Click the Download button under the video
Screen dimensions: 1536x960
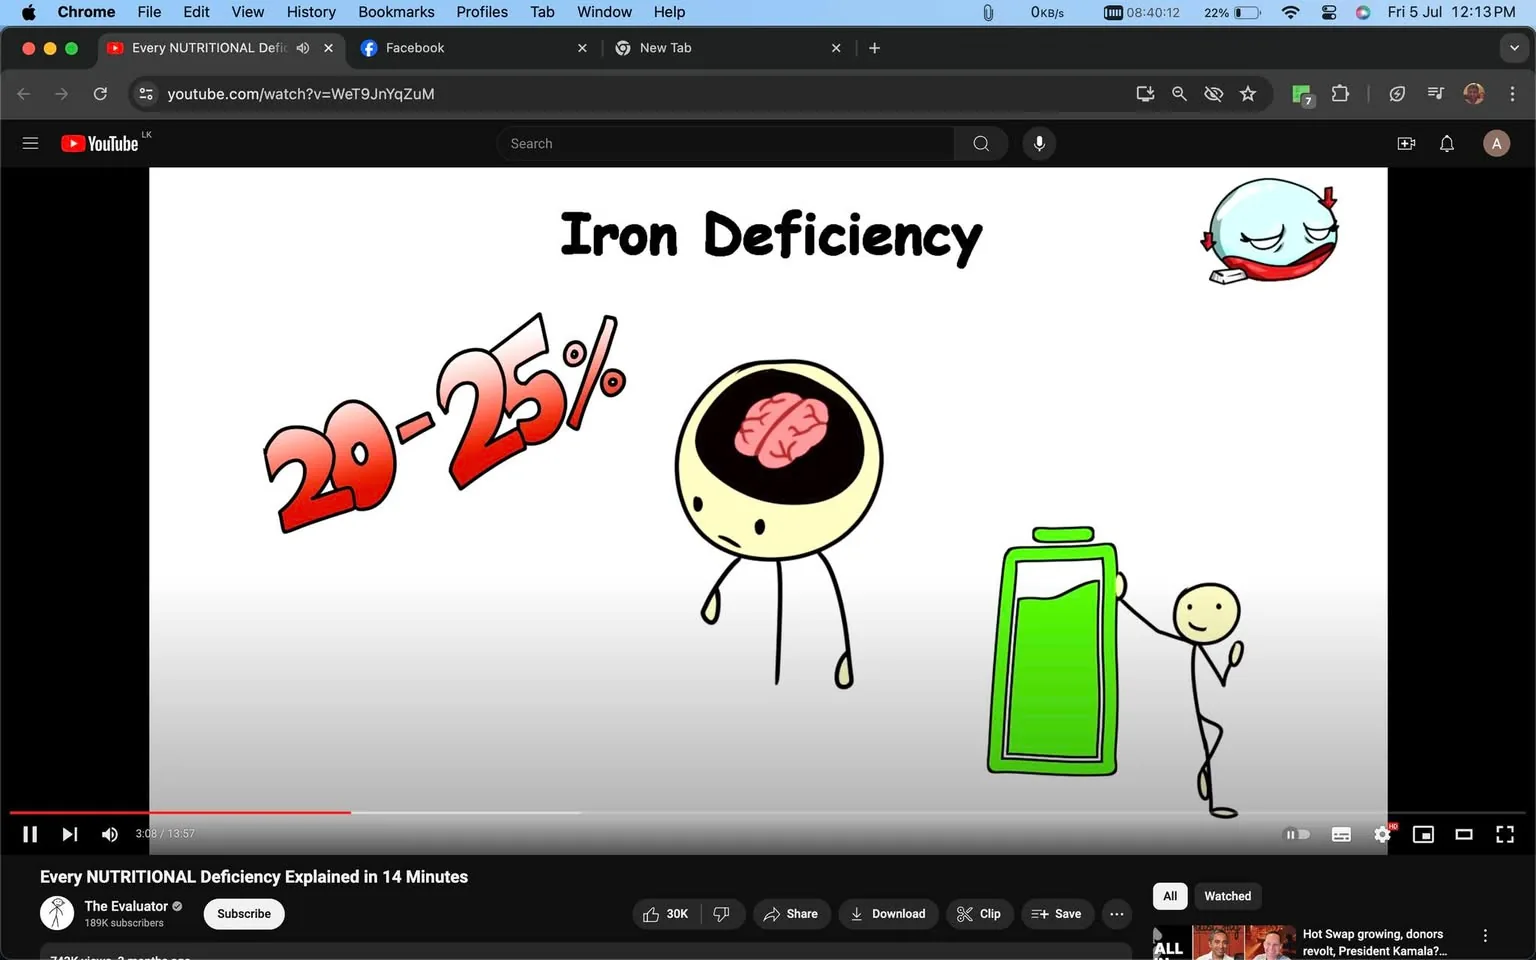[x=887, y=913]
